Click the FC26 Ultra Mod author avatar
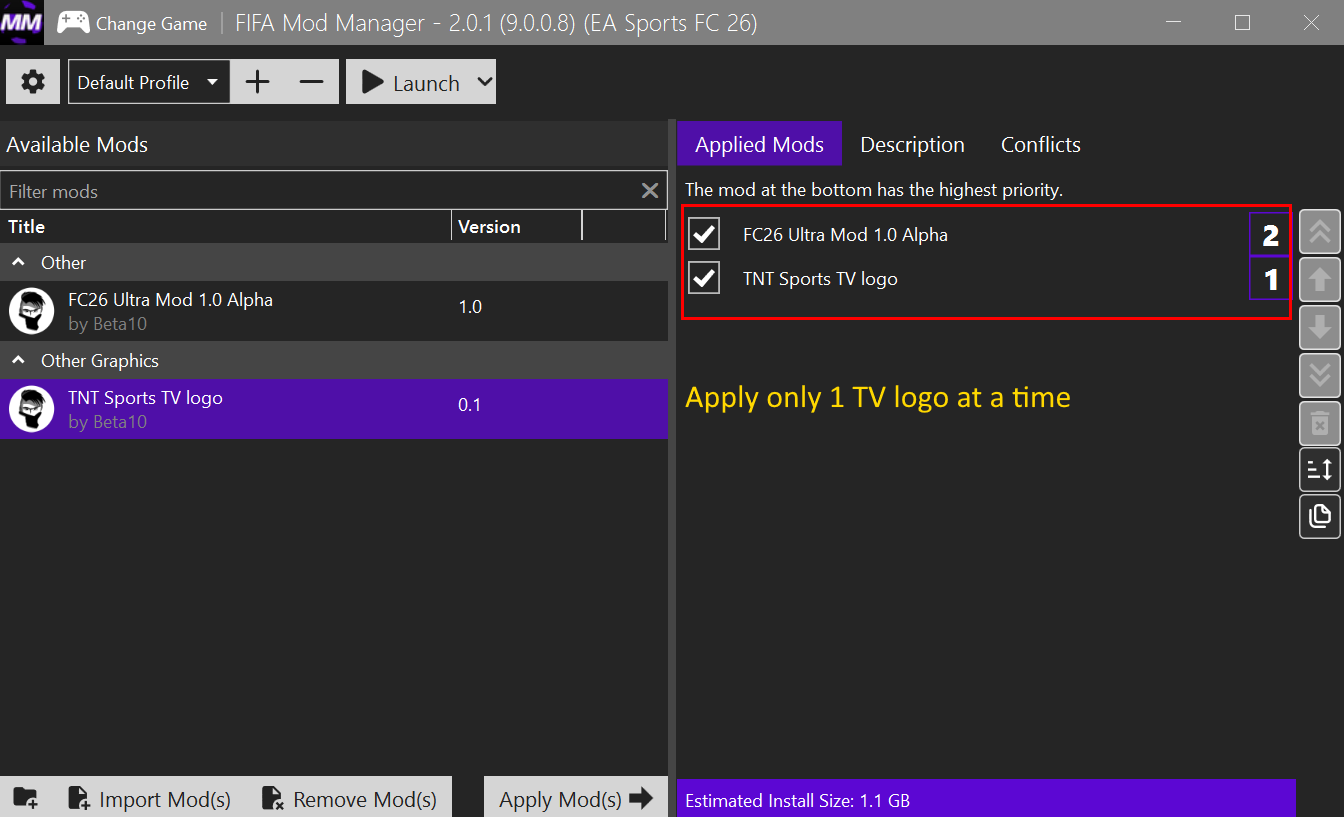 click(32, 311)
